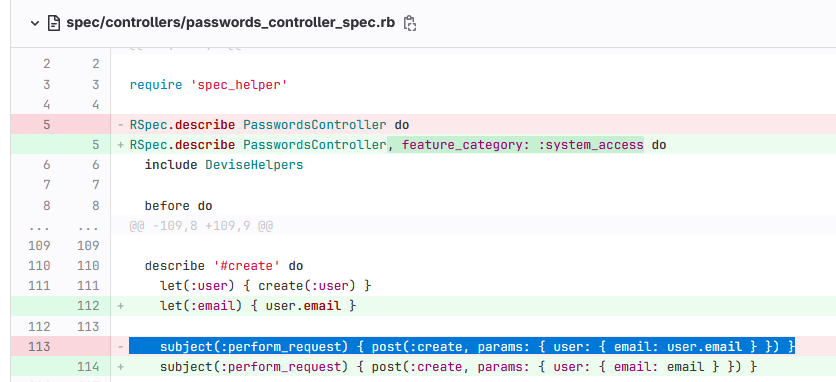Click new line number 112 for let(:email)
This screenshot has height=382, width=836.
pyautogui.click(x=88, y=306)
